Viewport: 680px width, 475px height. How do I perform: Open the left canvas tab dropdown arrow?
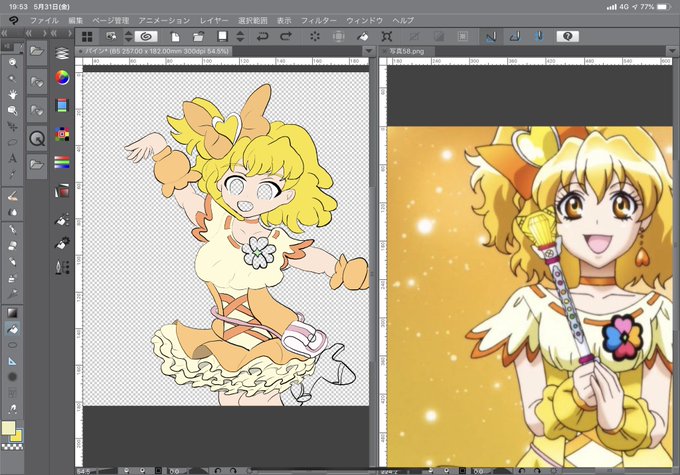(x=369, y=51)
